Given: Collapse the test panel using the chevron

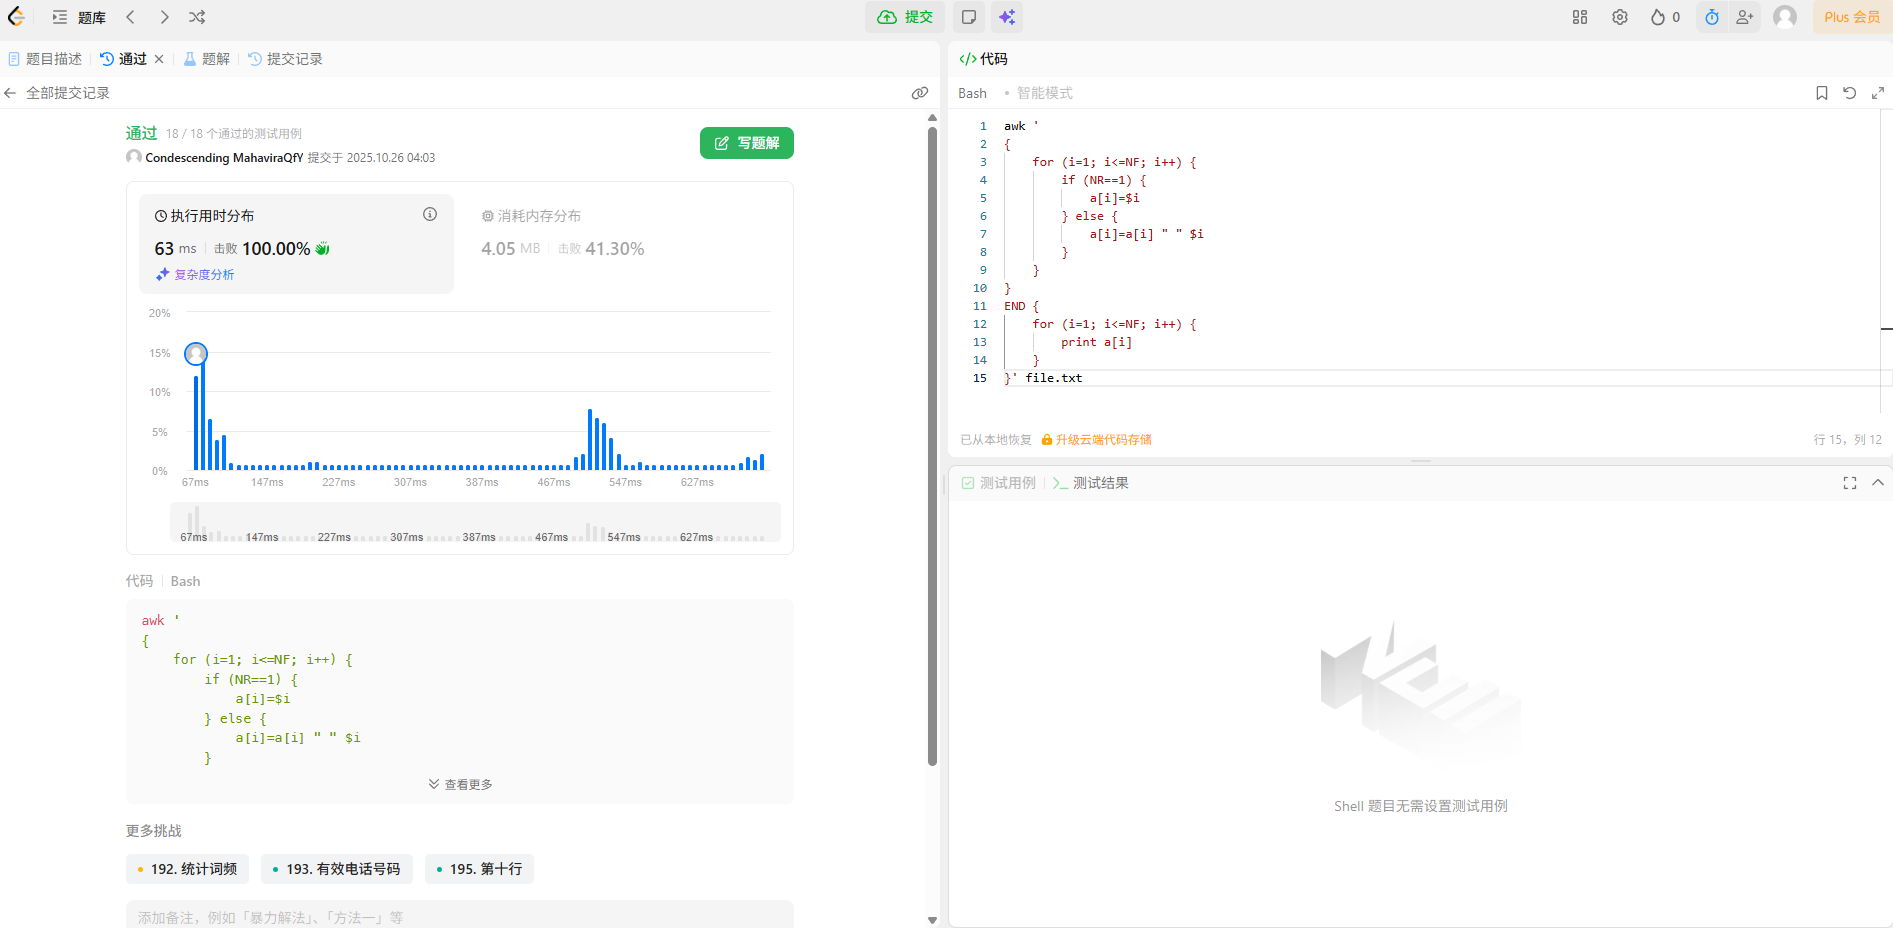Looking at the screenshot, I should coord(1878,483).
